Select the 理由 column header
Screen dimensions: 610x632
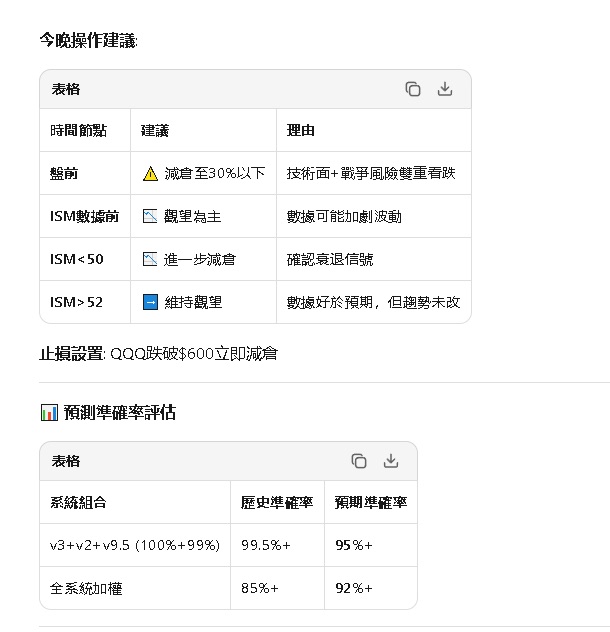tap(300, 131)
